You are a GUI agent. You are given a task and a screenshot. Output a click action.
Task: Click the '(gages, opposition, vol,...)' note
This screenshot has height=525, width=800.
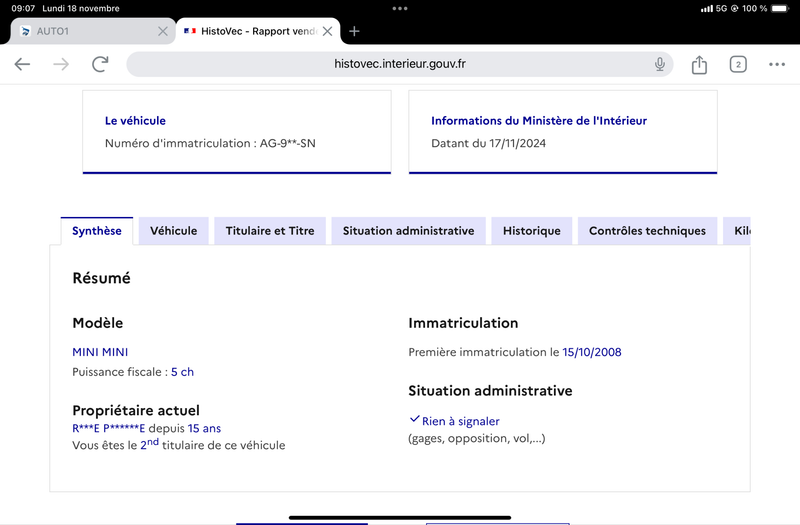477,439
